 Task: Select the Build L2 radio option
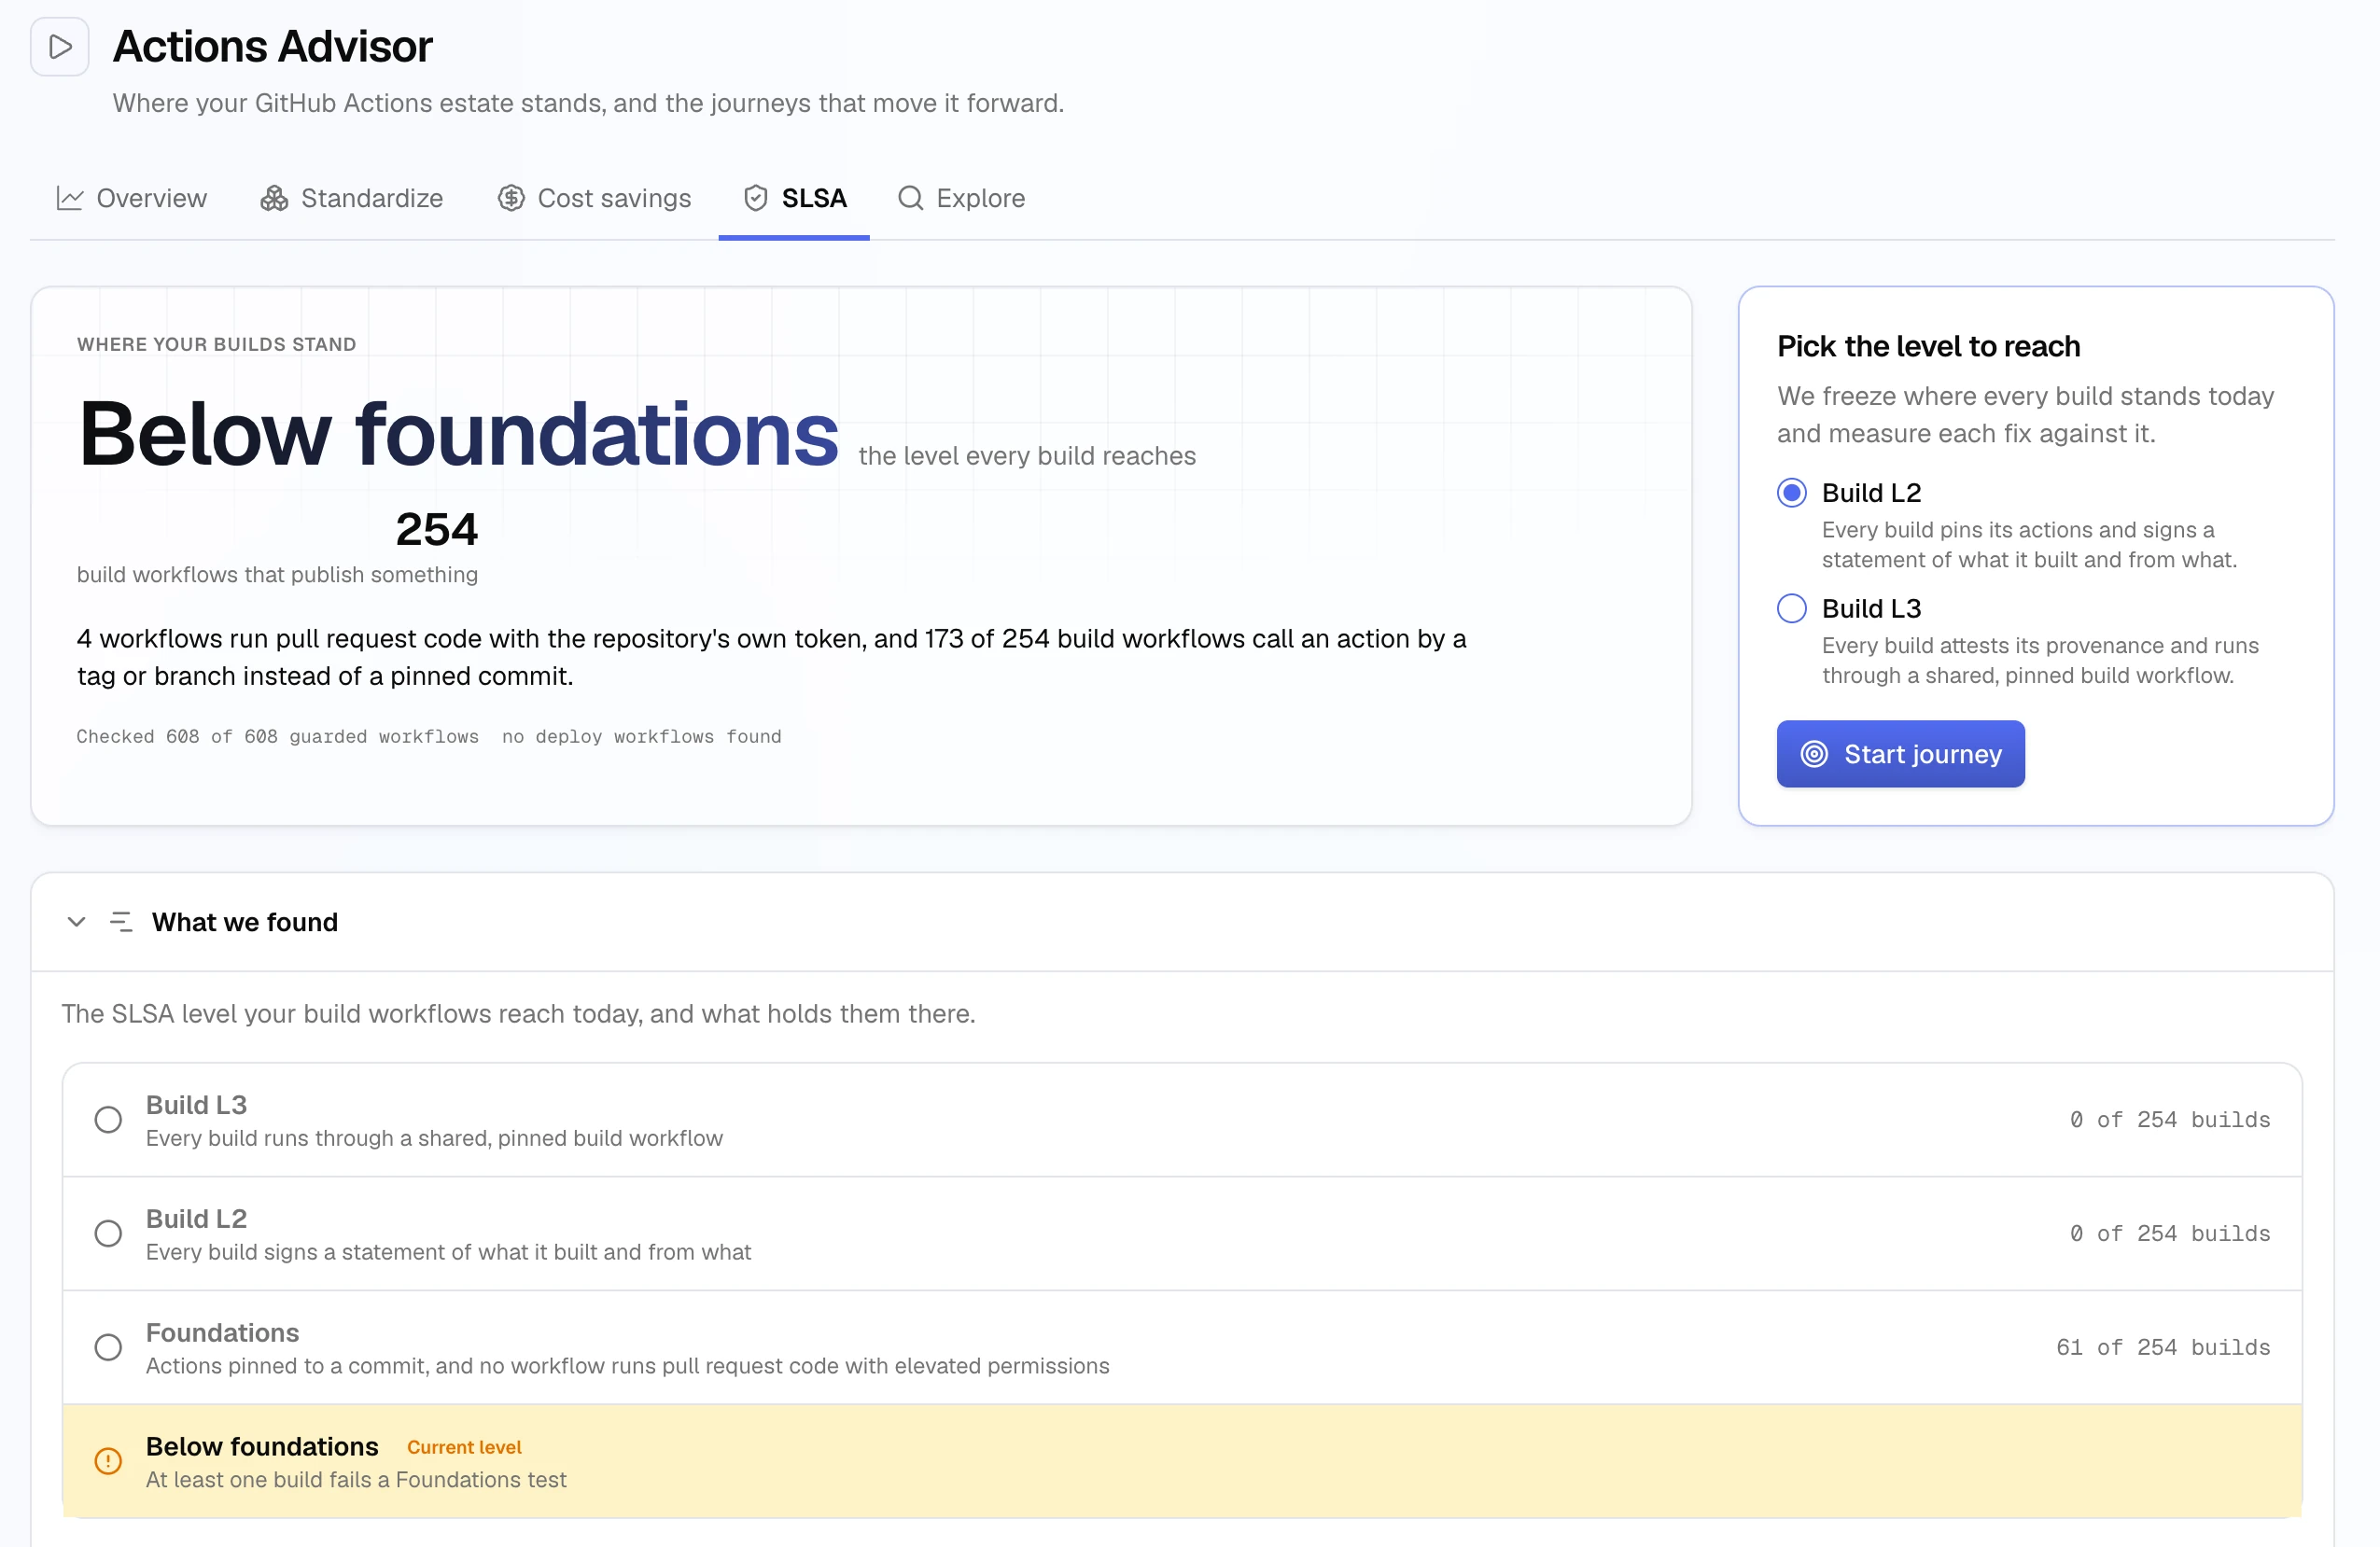point(1792,492)
